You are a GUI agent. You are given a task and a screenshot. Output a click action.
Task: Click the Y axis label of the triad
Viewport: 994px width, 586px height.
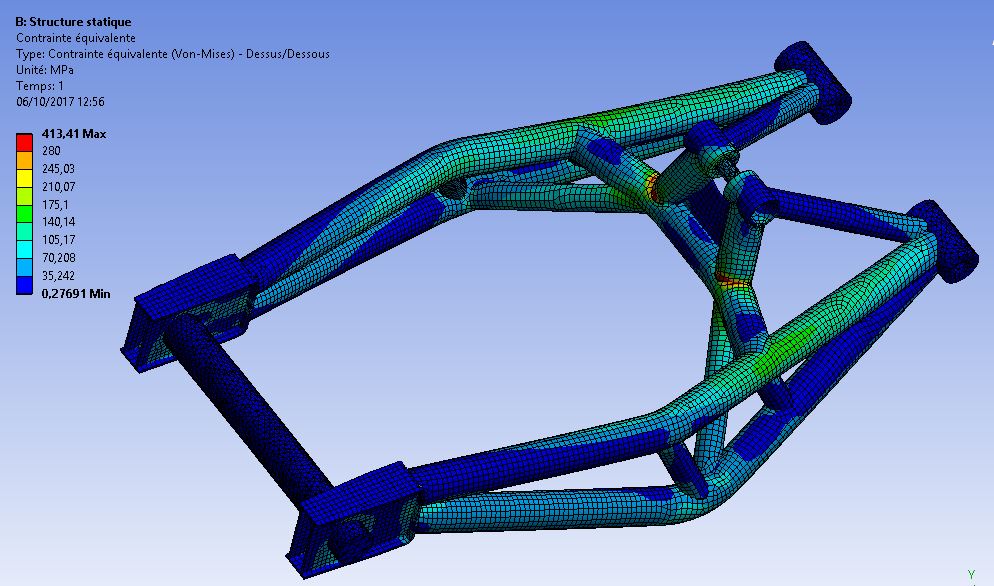pyautogui.click(x=971, y=575)
